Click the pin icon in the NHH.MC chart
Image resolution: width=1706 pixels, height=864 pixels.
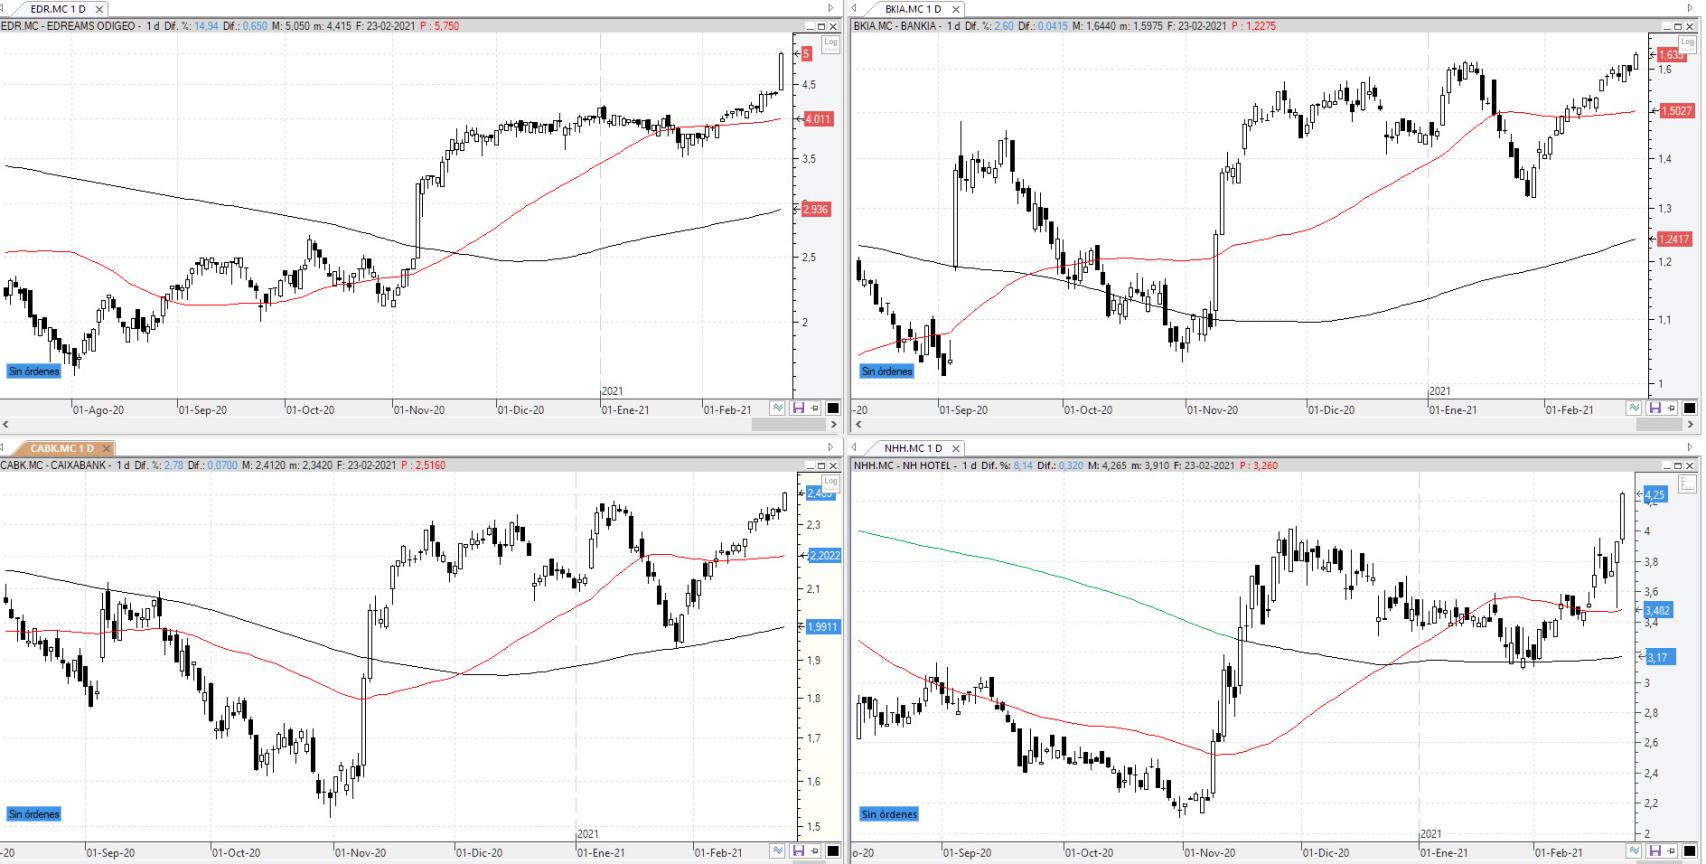tap(1671, 851)
